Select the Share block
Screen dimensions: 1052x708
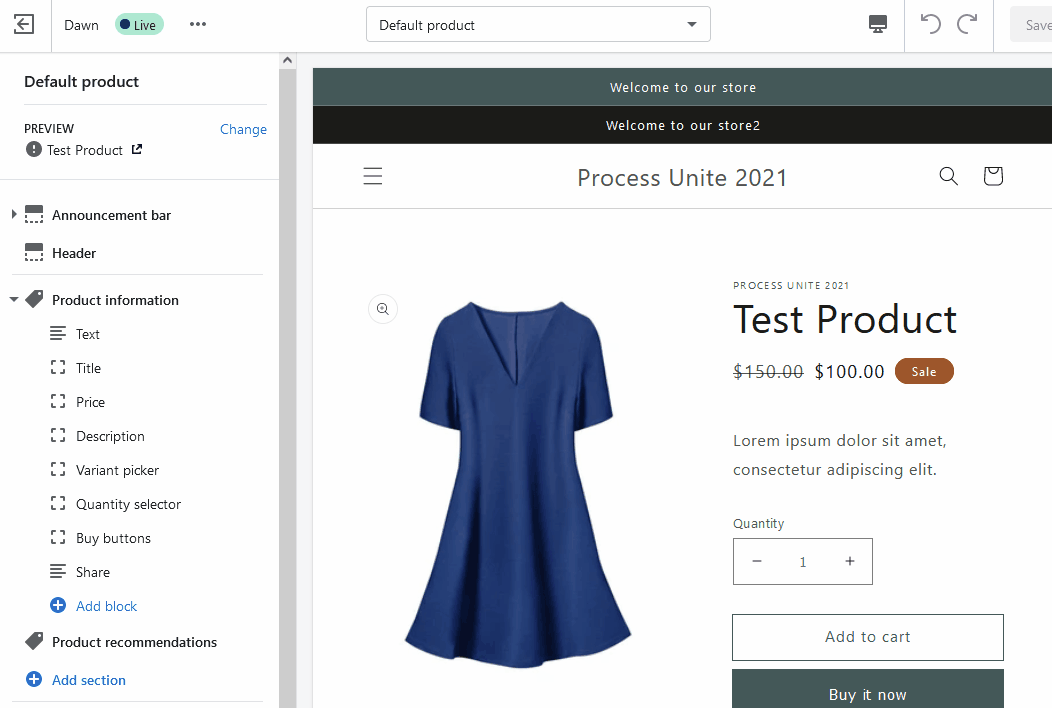93,572
